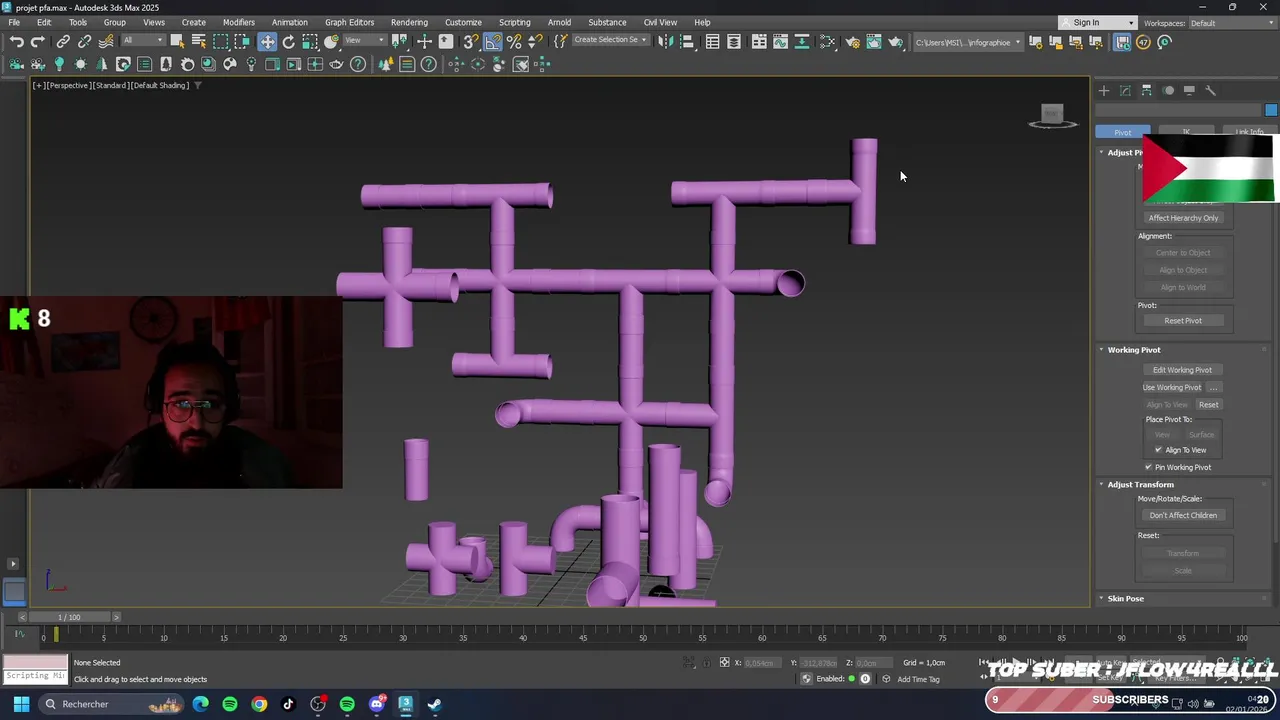Open the Chrome taskbar icon
Image resolution: width=1280 pixels, height=720 pixels.
(260, 704)
